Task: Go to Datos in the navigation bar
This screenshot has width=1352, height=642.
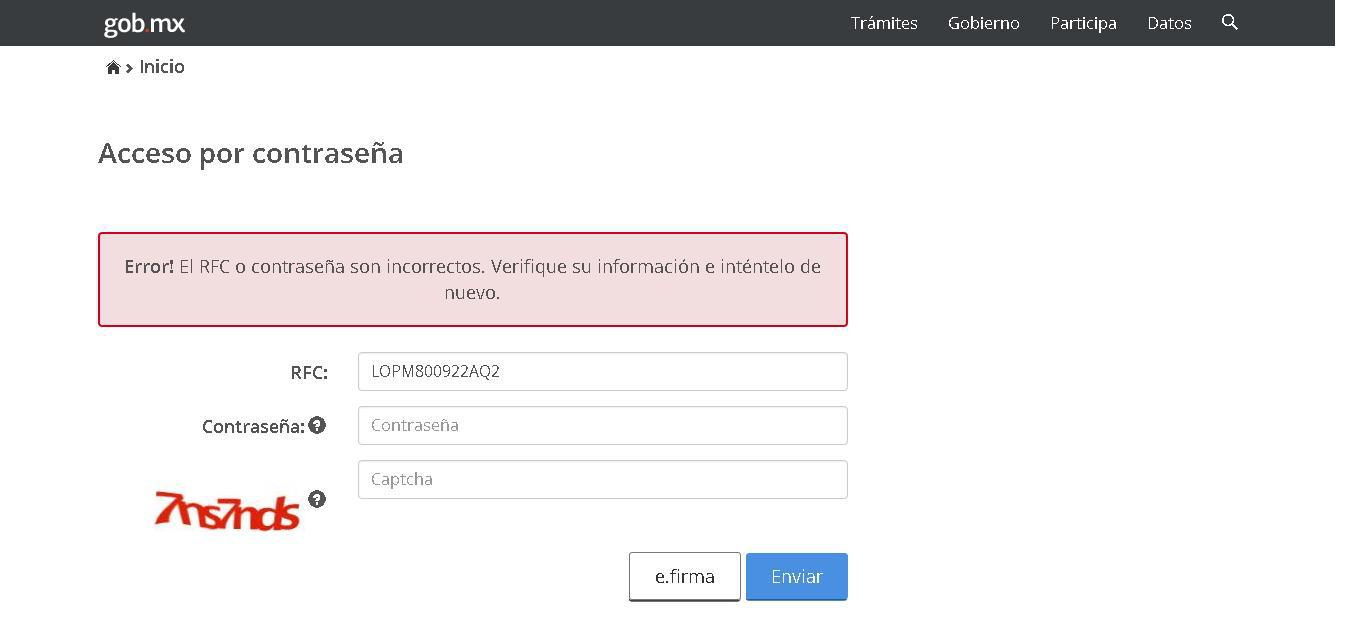Action: [1169, 23]
